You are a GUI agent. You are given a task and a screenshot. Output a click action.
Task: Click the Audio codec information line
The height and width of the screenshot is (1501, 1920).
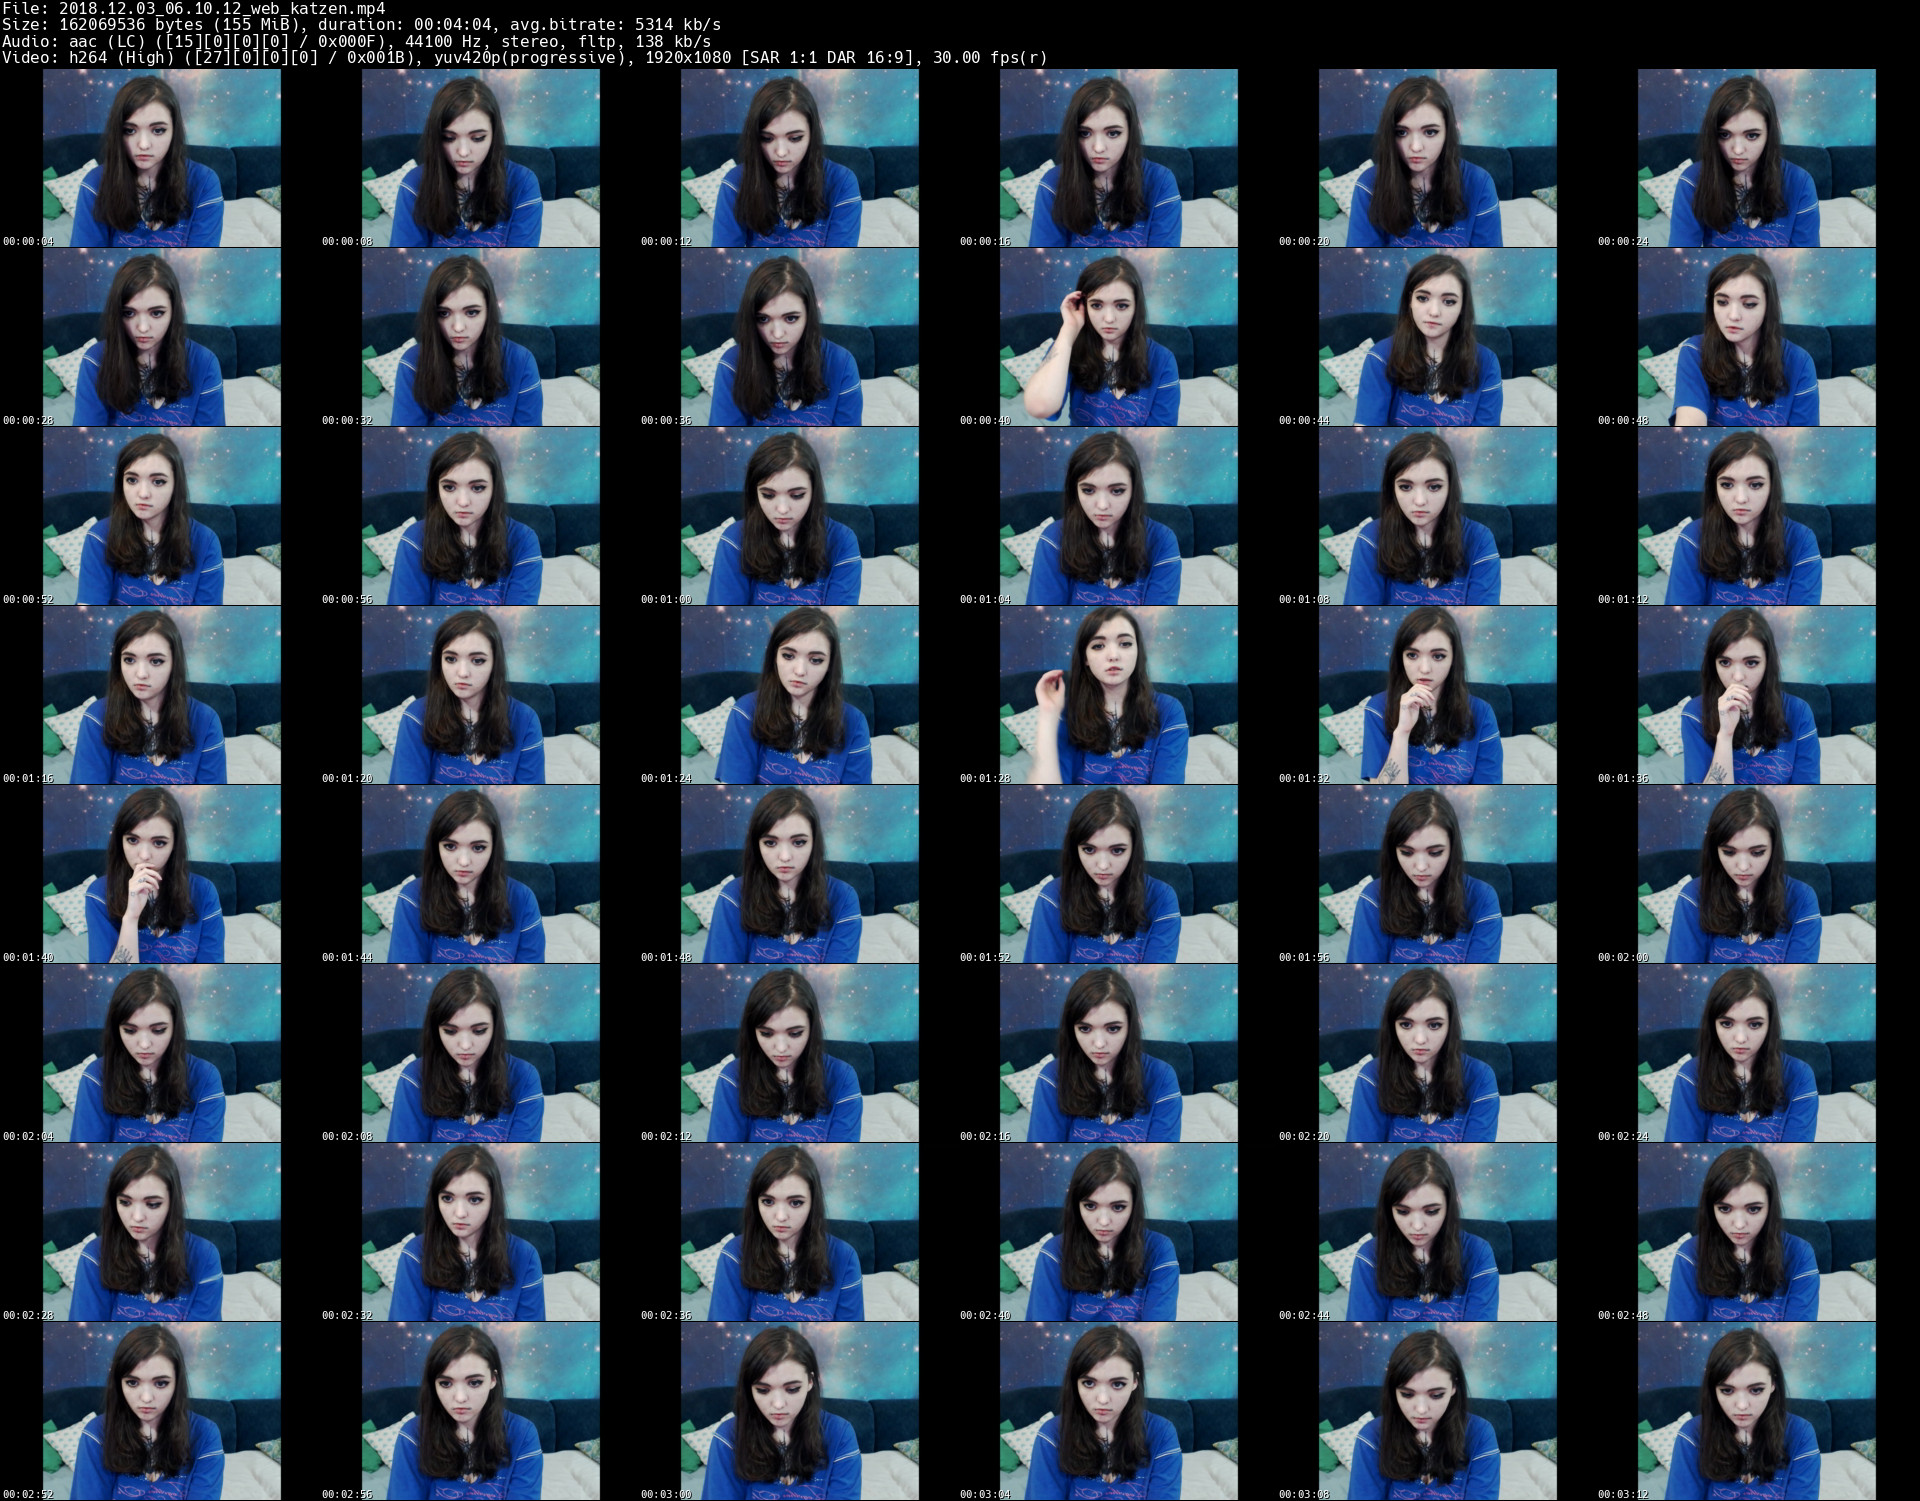point(356,41)
